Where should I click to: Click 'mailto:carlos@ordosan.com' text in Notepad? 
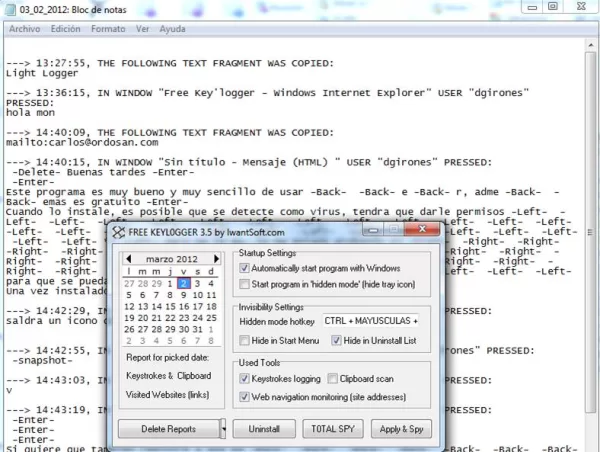82,142
